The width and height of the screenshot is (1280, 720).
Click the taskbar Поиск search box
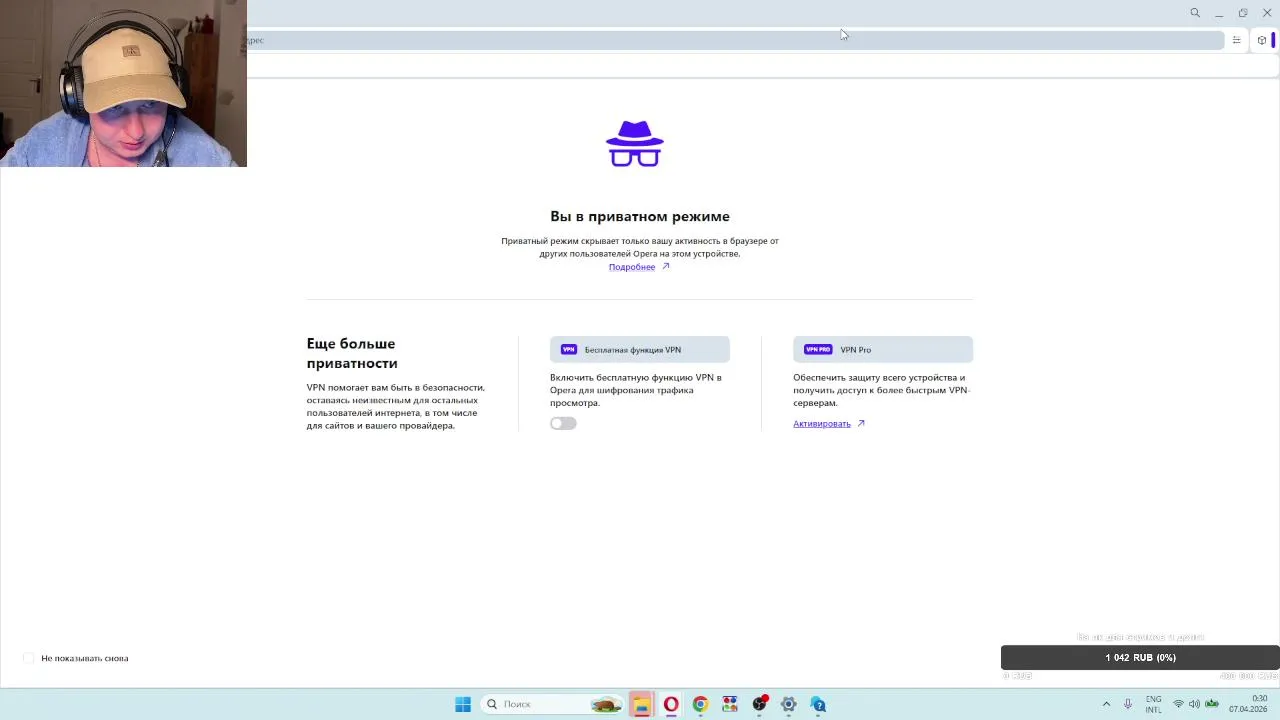[552, 704]
